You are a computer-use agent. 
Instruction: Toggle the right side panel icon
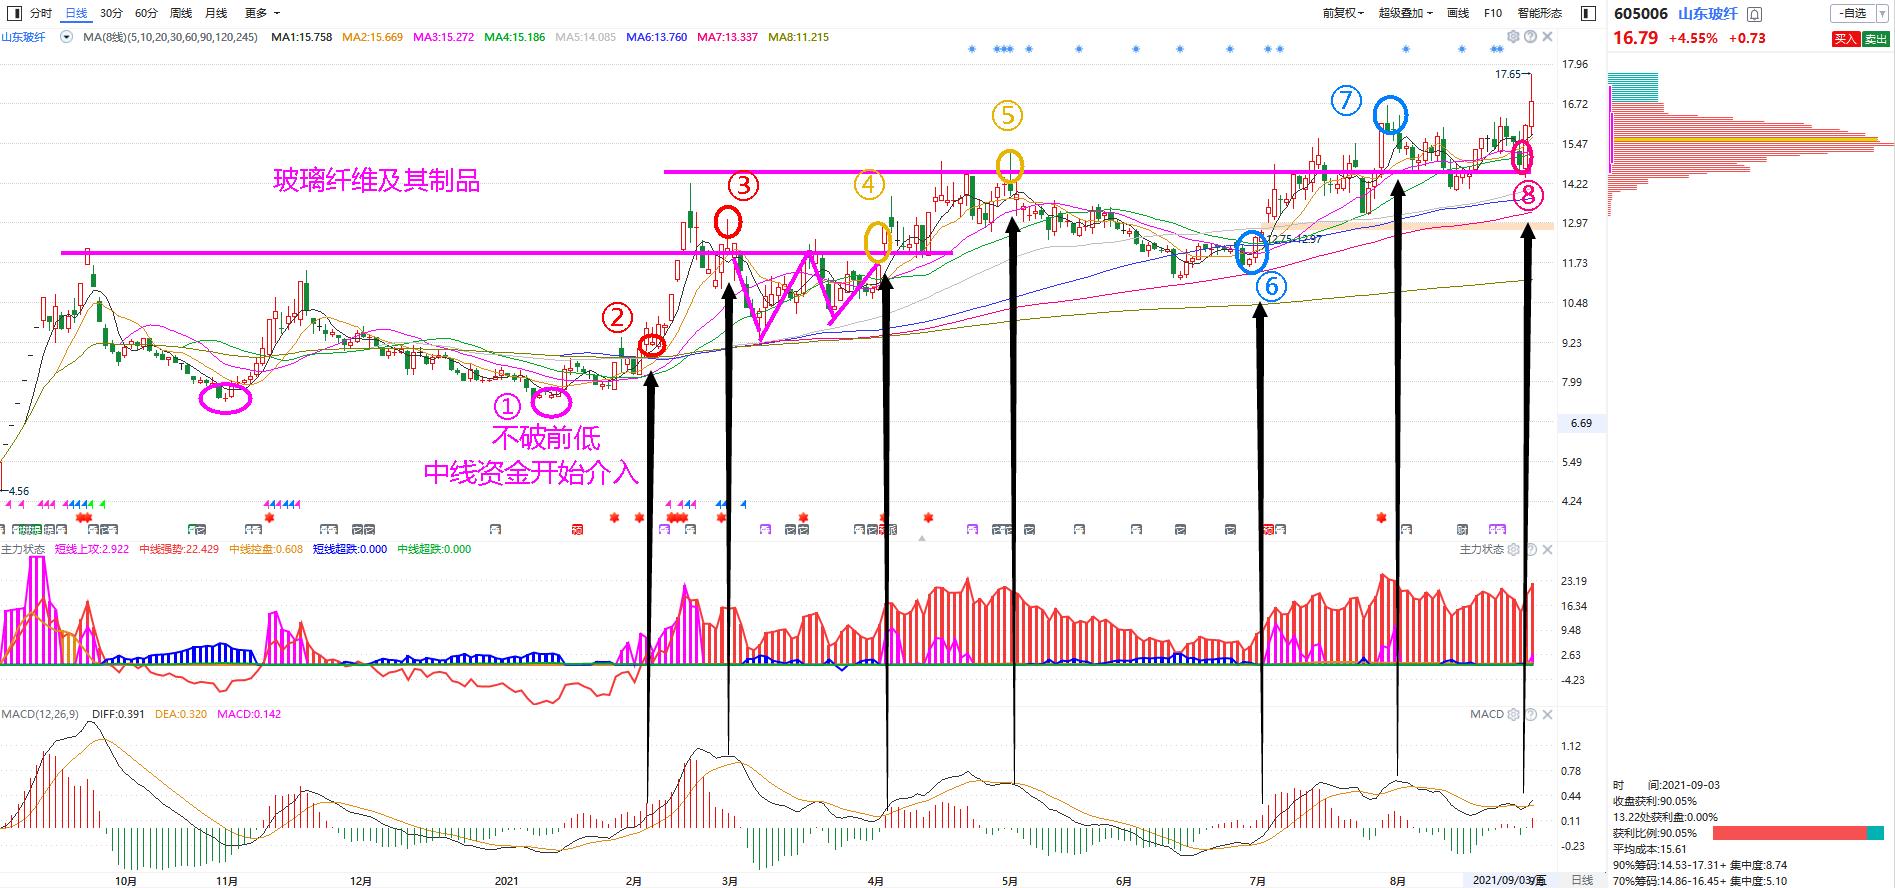point(1589,13)
